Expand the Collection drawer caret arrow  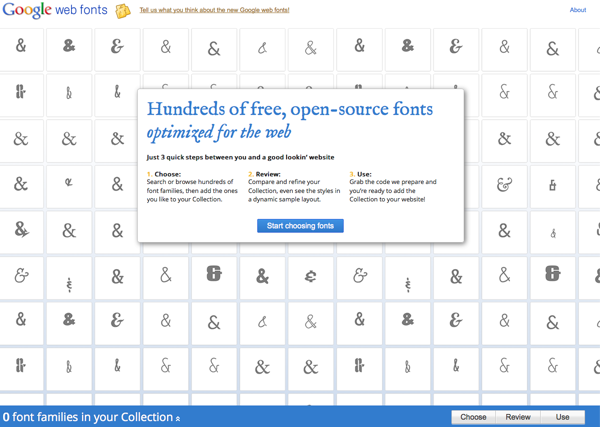[x=178, y=418]
